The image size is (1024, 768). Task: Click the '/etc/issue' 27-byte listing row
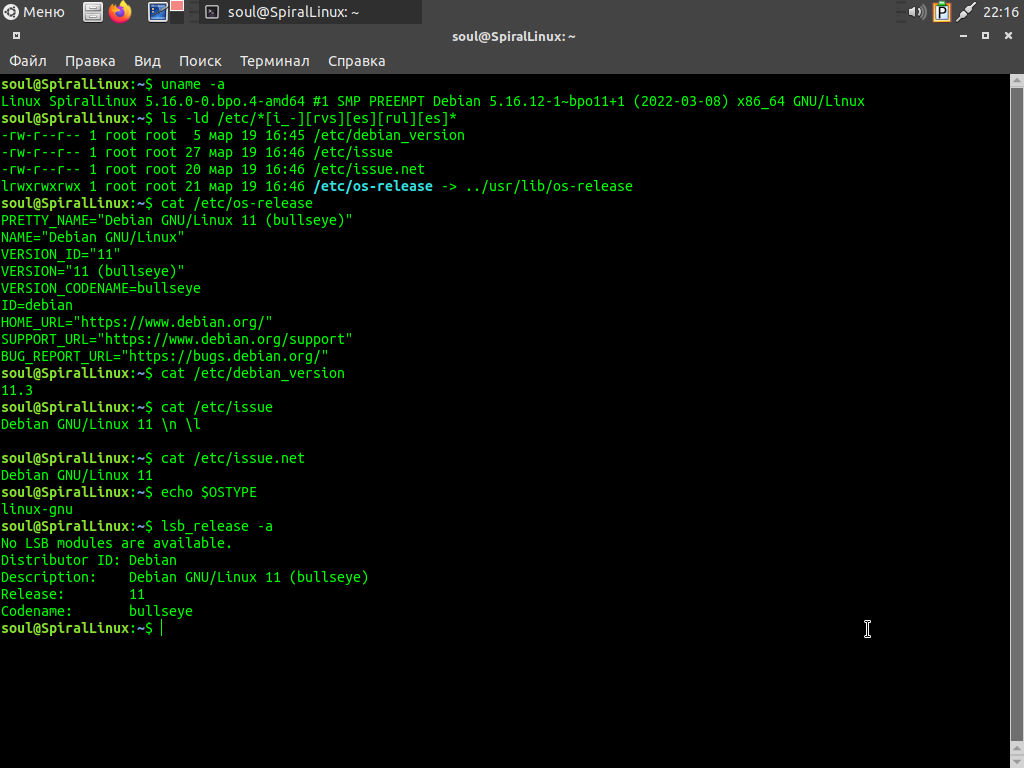197,152
